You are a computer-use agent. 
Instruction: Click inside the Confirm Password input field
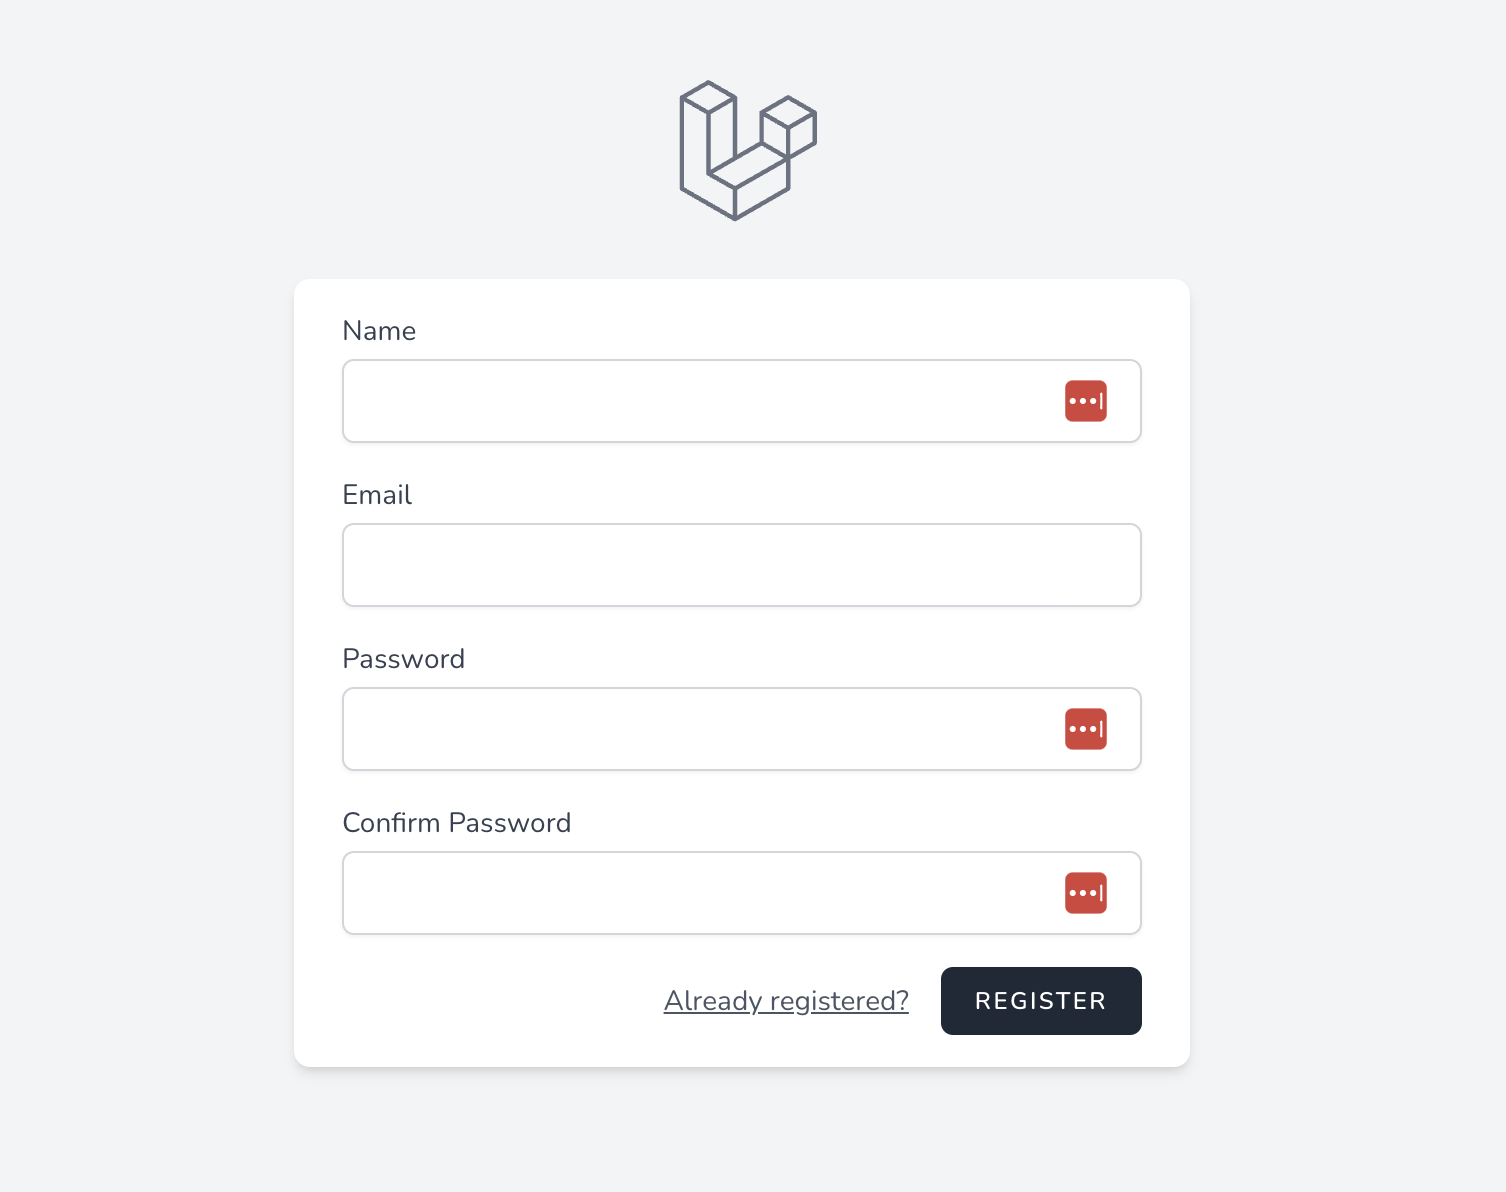(x=700, y=893)
